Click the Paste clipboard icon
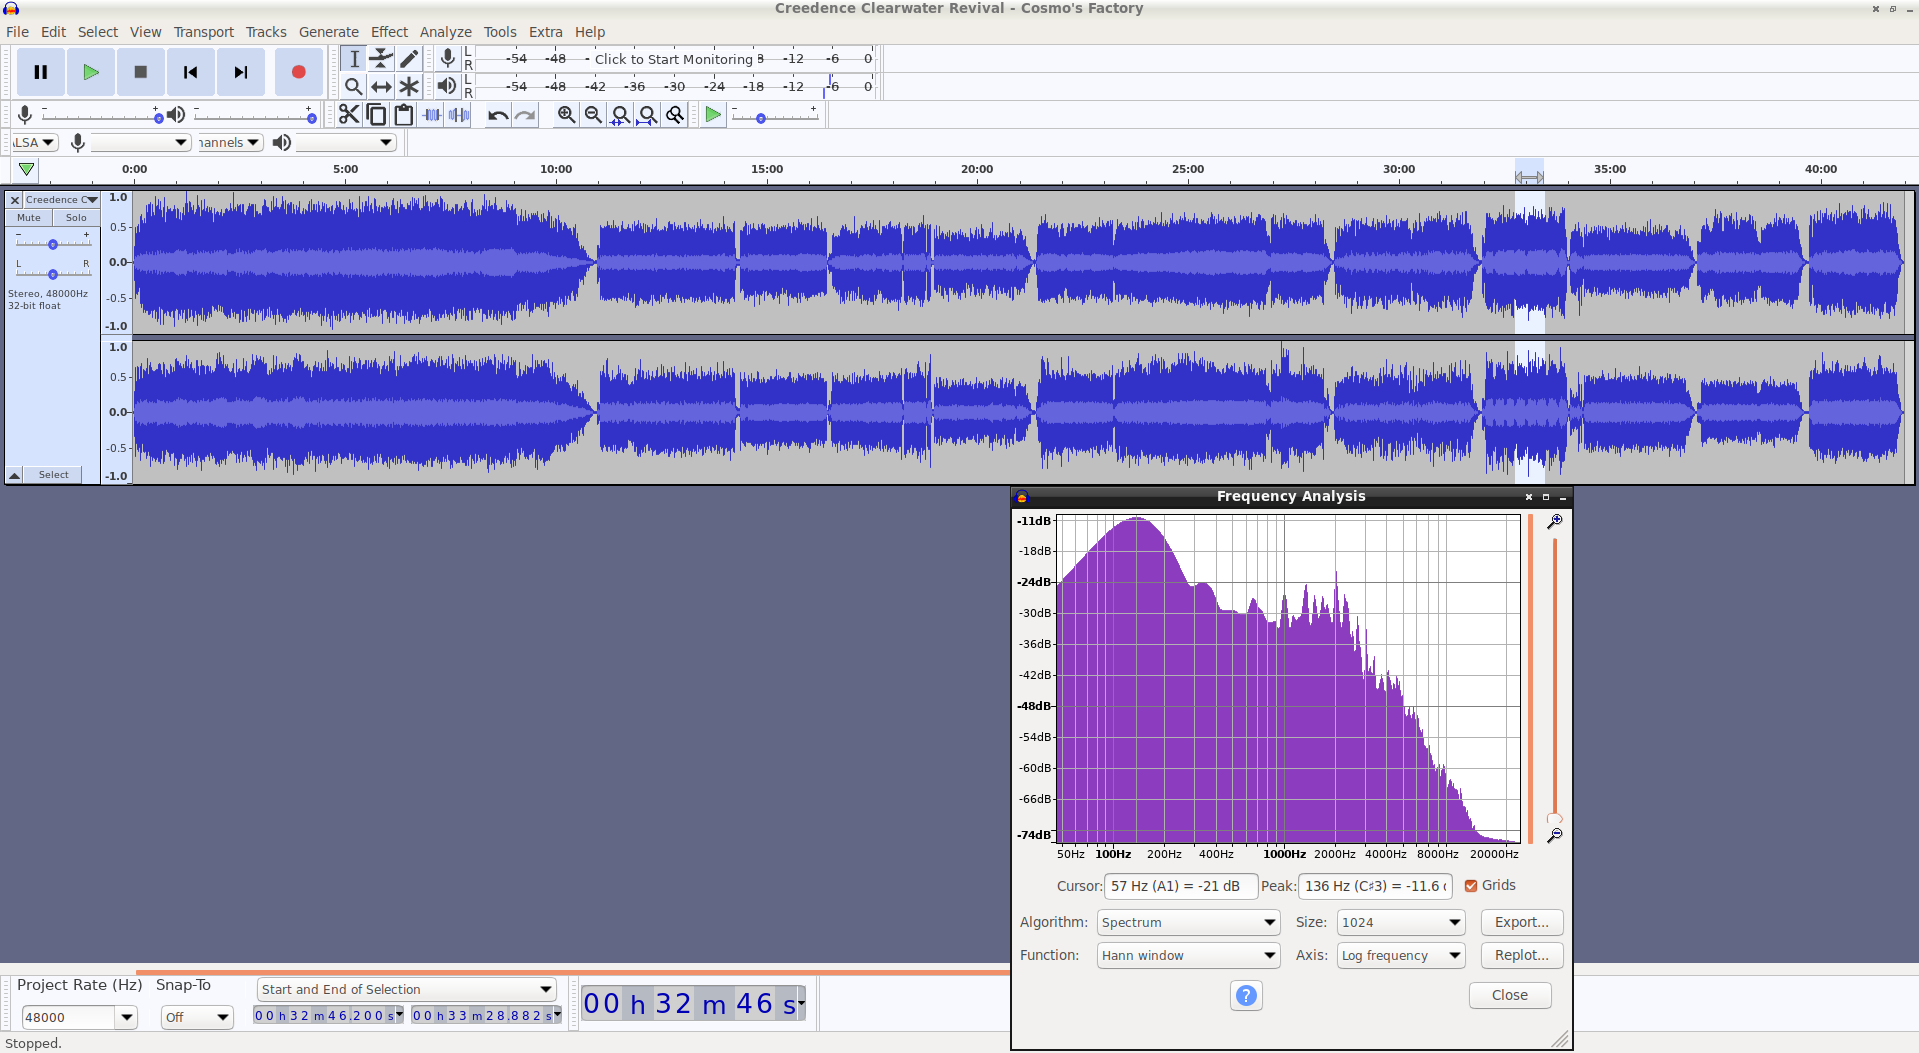1919x1053 pixels. coord(403,115)
